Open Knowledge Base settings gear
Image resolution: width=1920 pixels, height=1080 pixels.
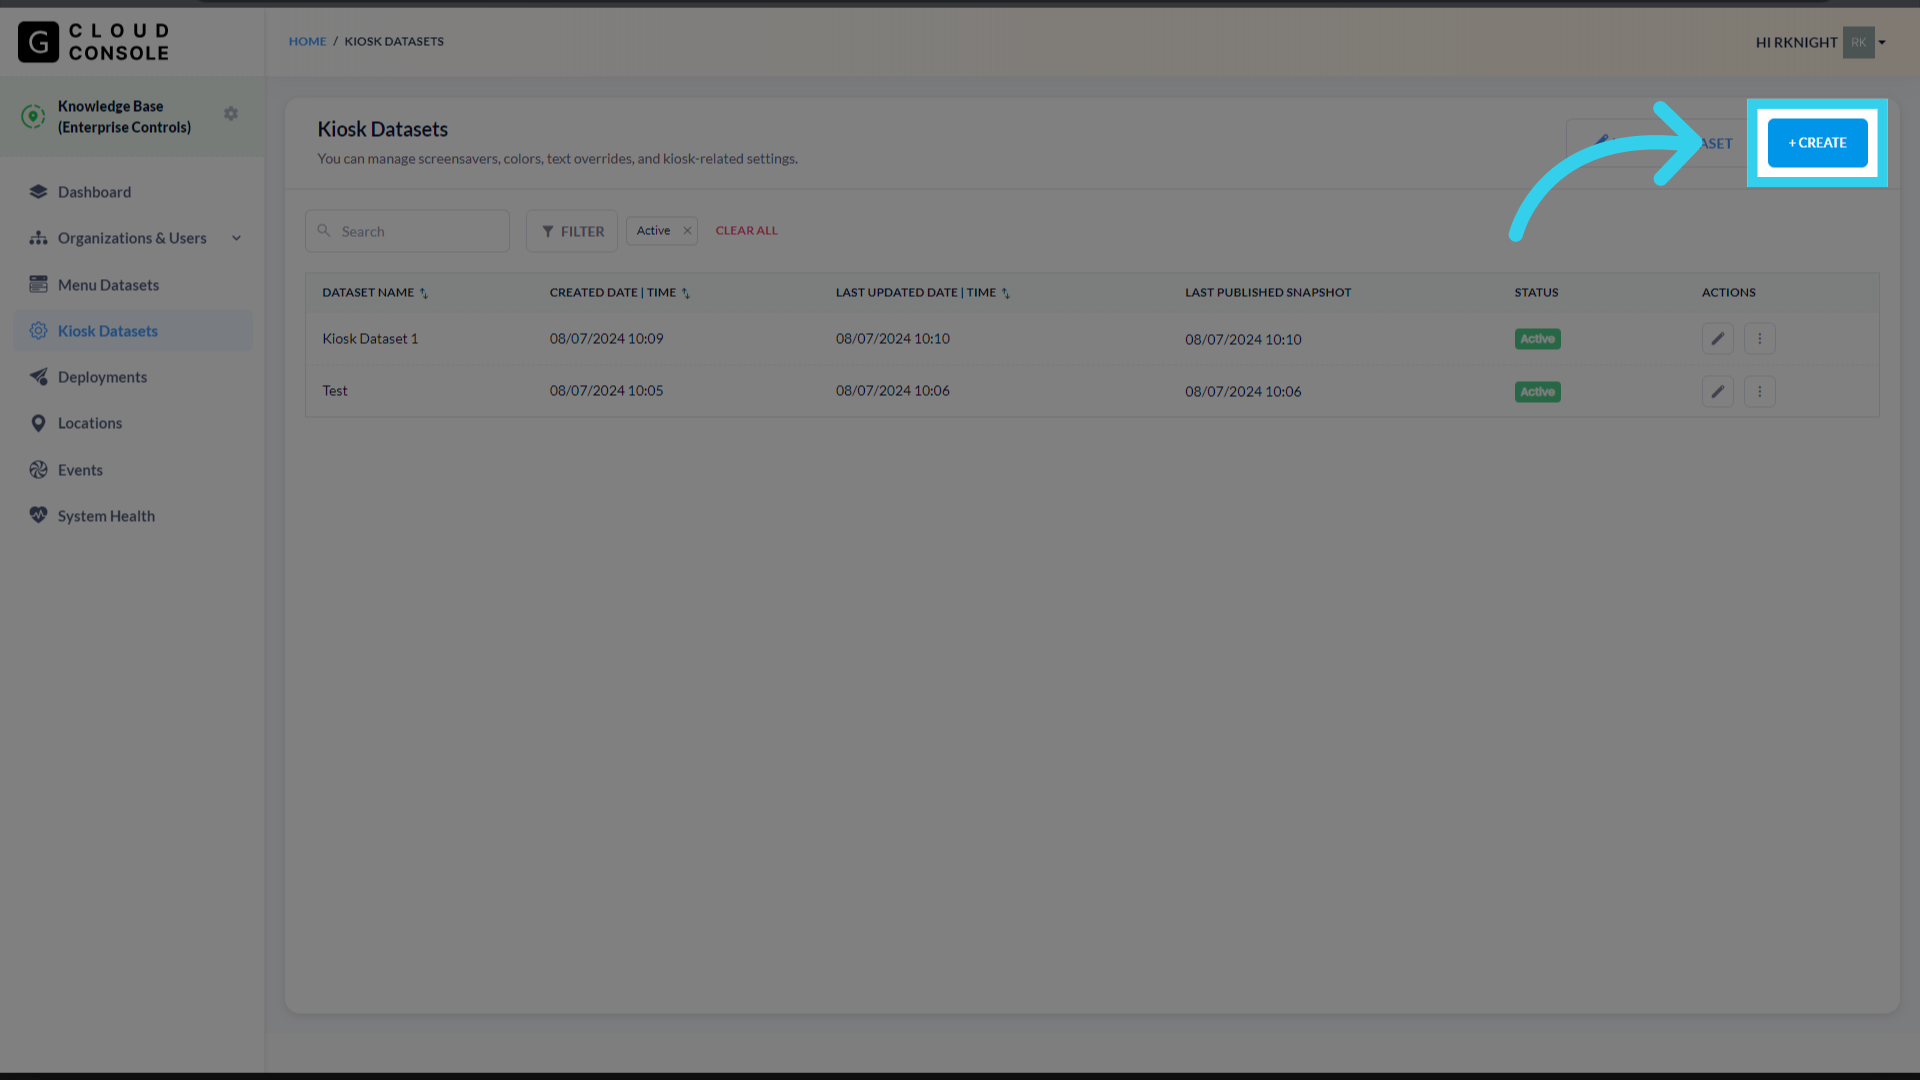click(x=231, y=114)
